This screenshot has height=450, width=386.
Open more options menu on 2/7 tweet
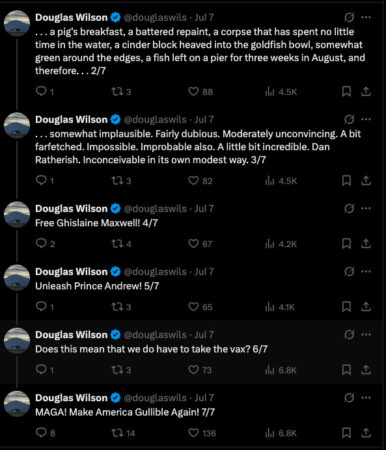coord(366,17)
